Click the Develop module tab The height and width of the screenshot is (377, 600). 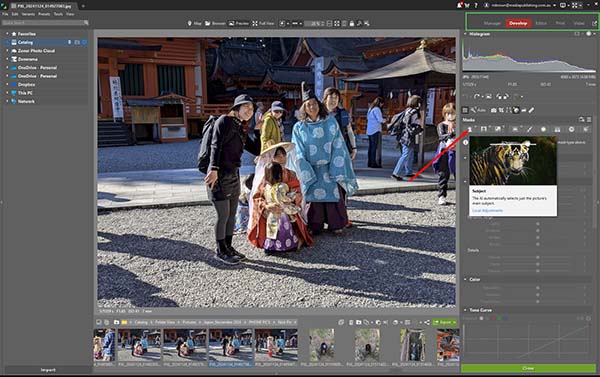pyautogui.click(x=518, y=23)
